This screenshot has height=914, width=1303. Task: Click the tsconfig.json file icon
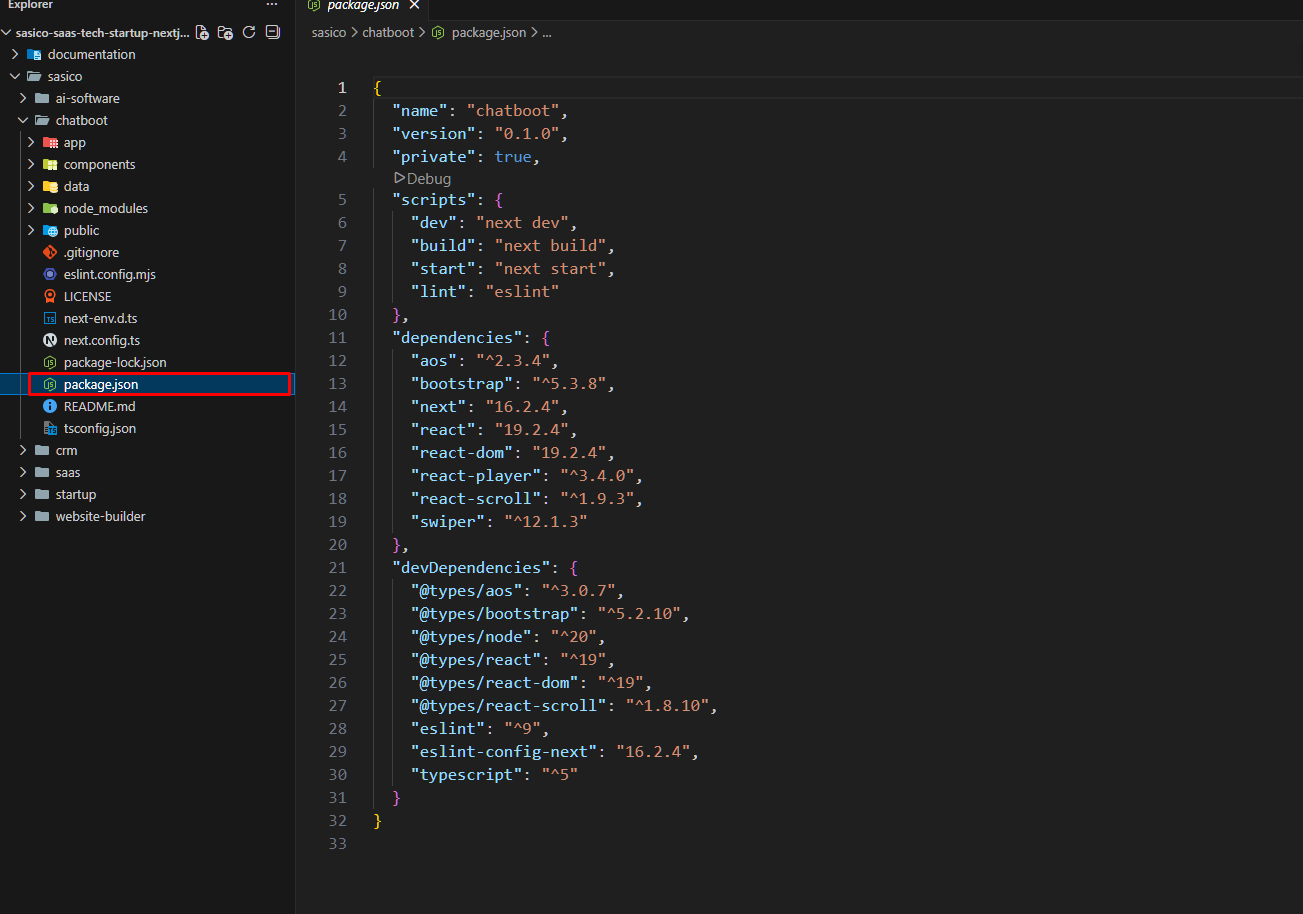click(50, 428)
